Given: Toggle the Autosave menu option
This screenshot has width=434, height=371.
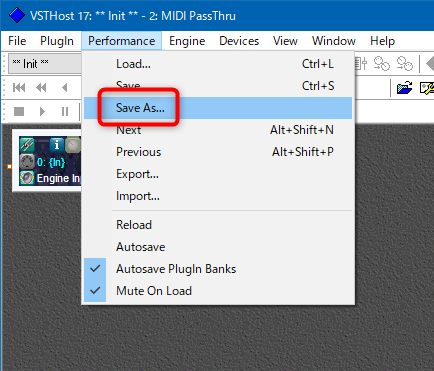Looking at the screenshot, I should [x=218, y=247].
